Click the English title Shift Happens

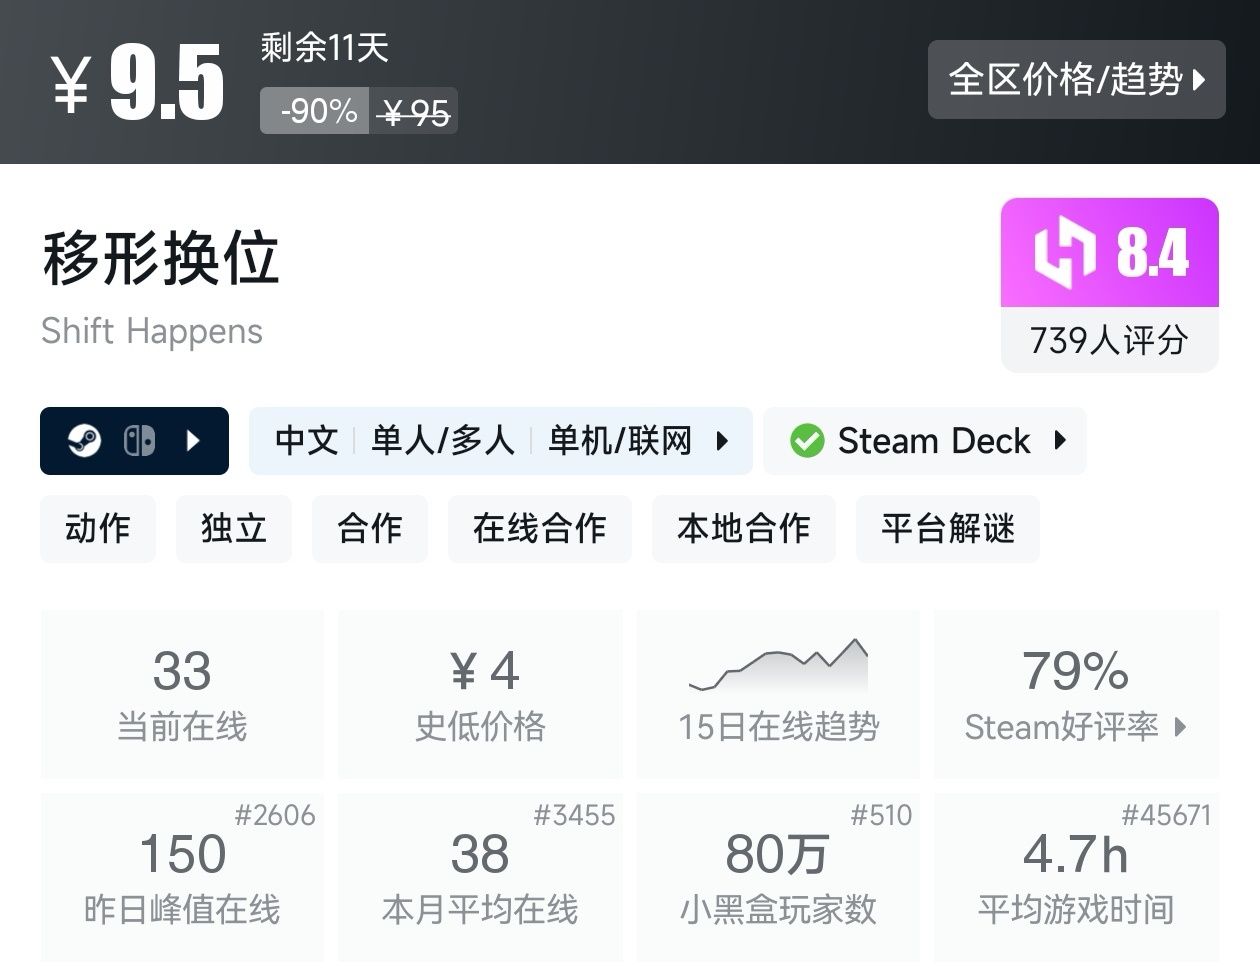(152, 331)
